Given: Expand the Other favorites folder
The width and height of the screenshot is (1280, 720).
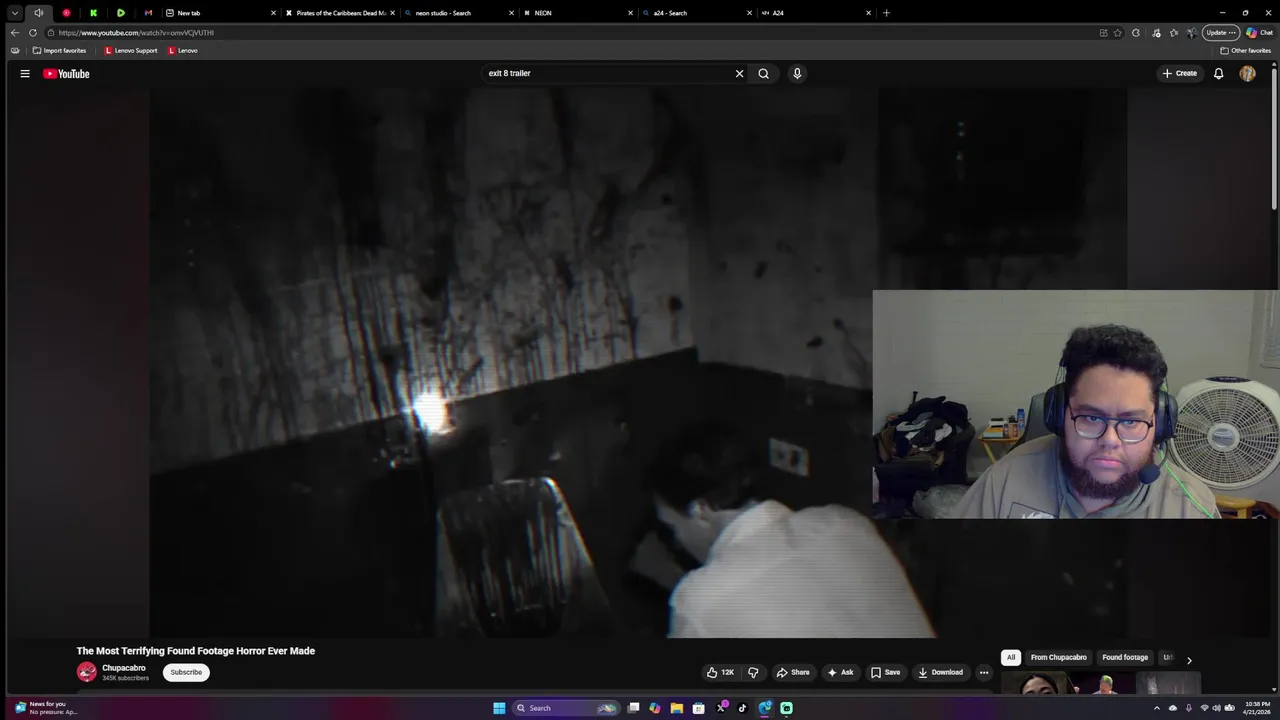Looking at the screenshot, I should (x=1245, y=50).
